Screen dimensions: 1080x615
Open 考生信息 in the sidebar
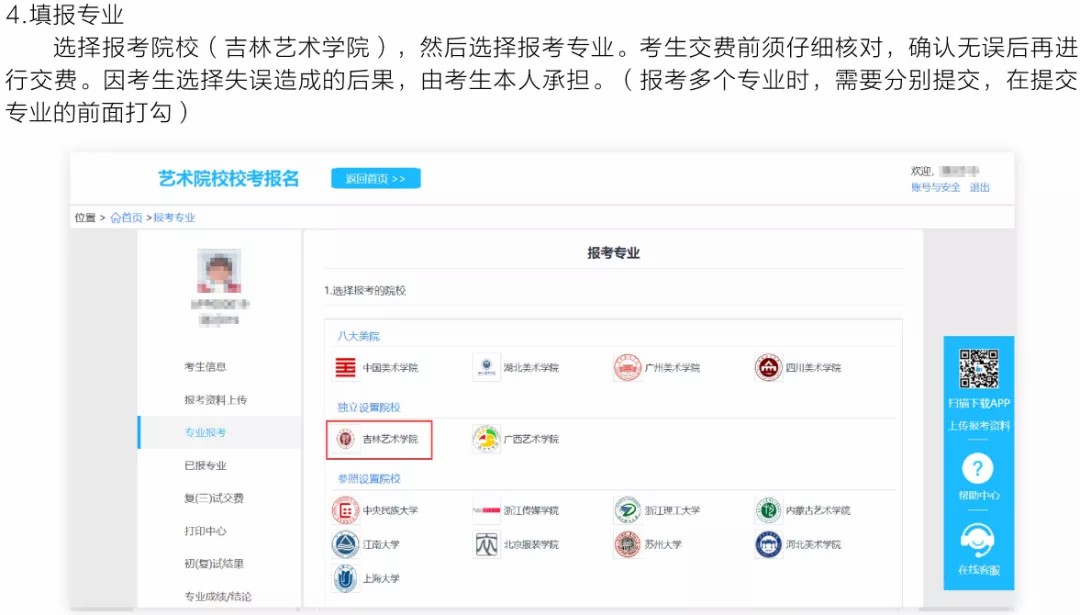coord(205,367)
